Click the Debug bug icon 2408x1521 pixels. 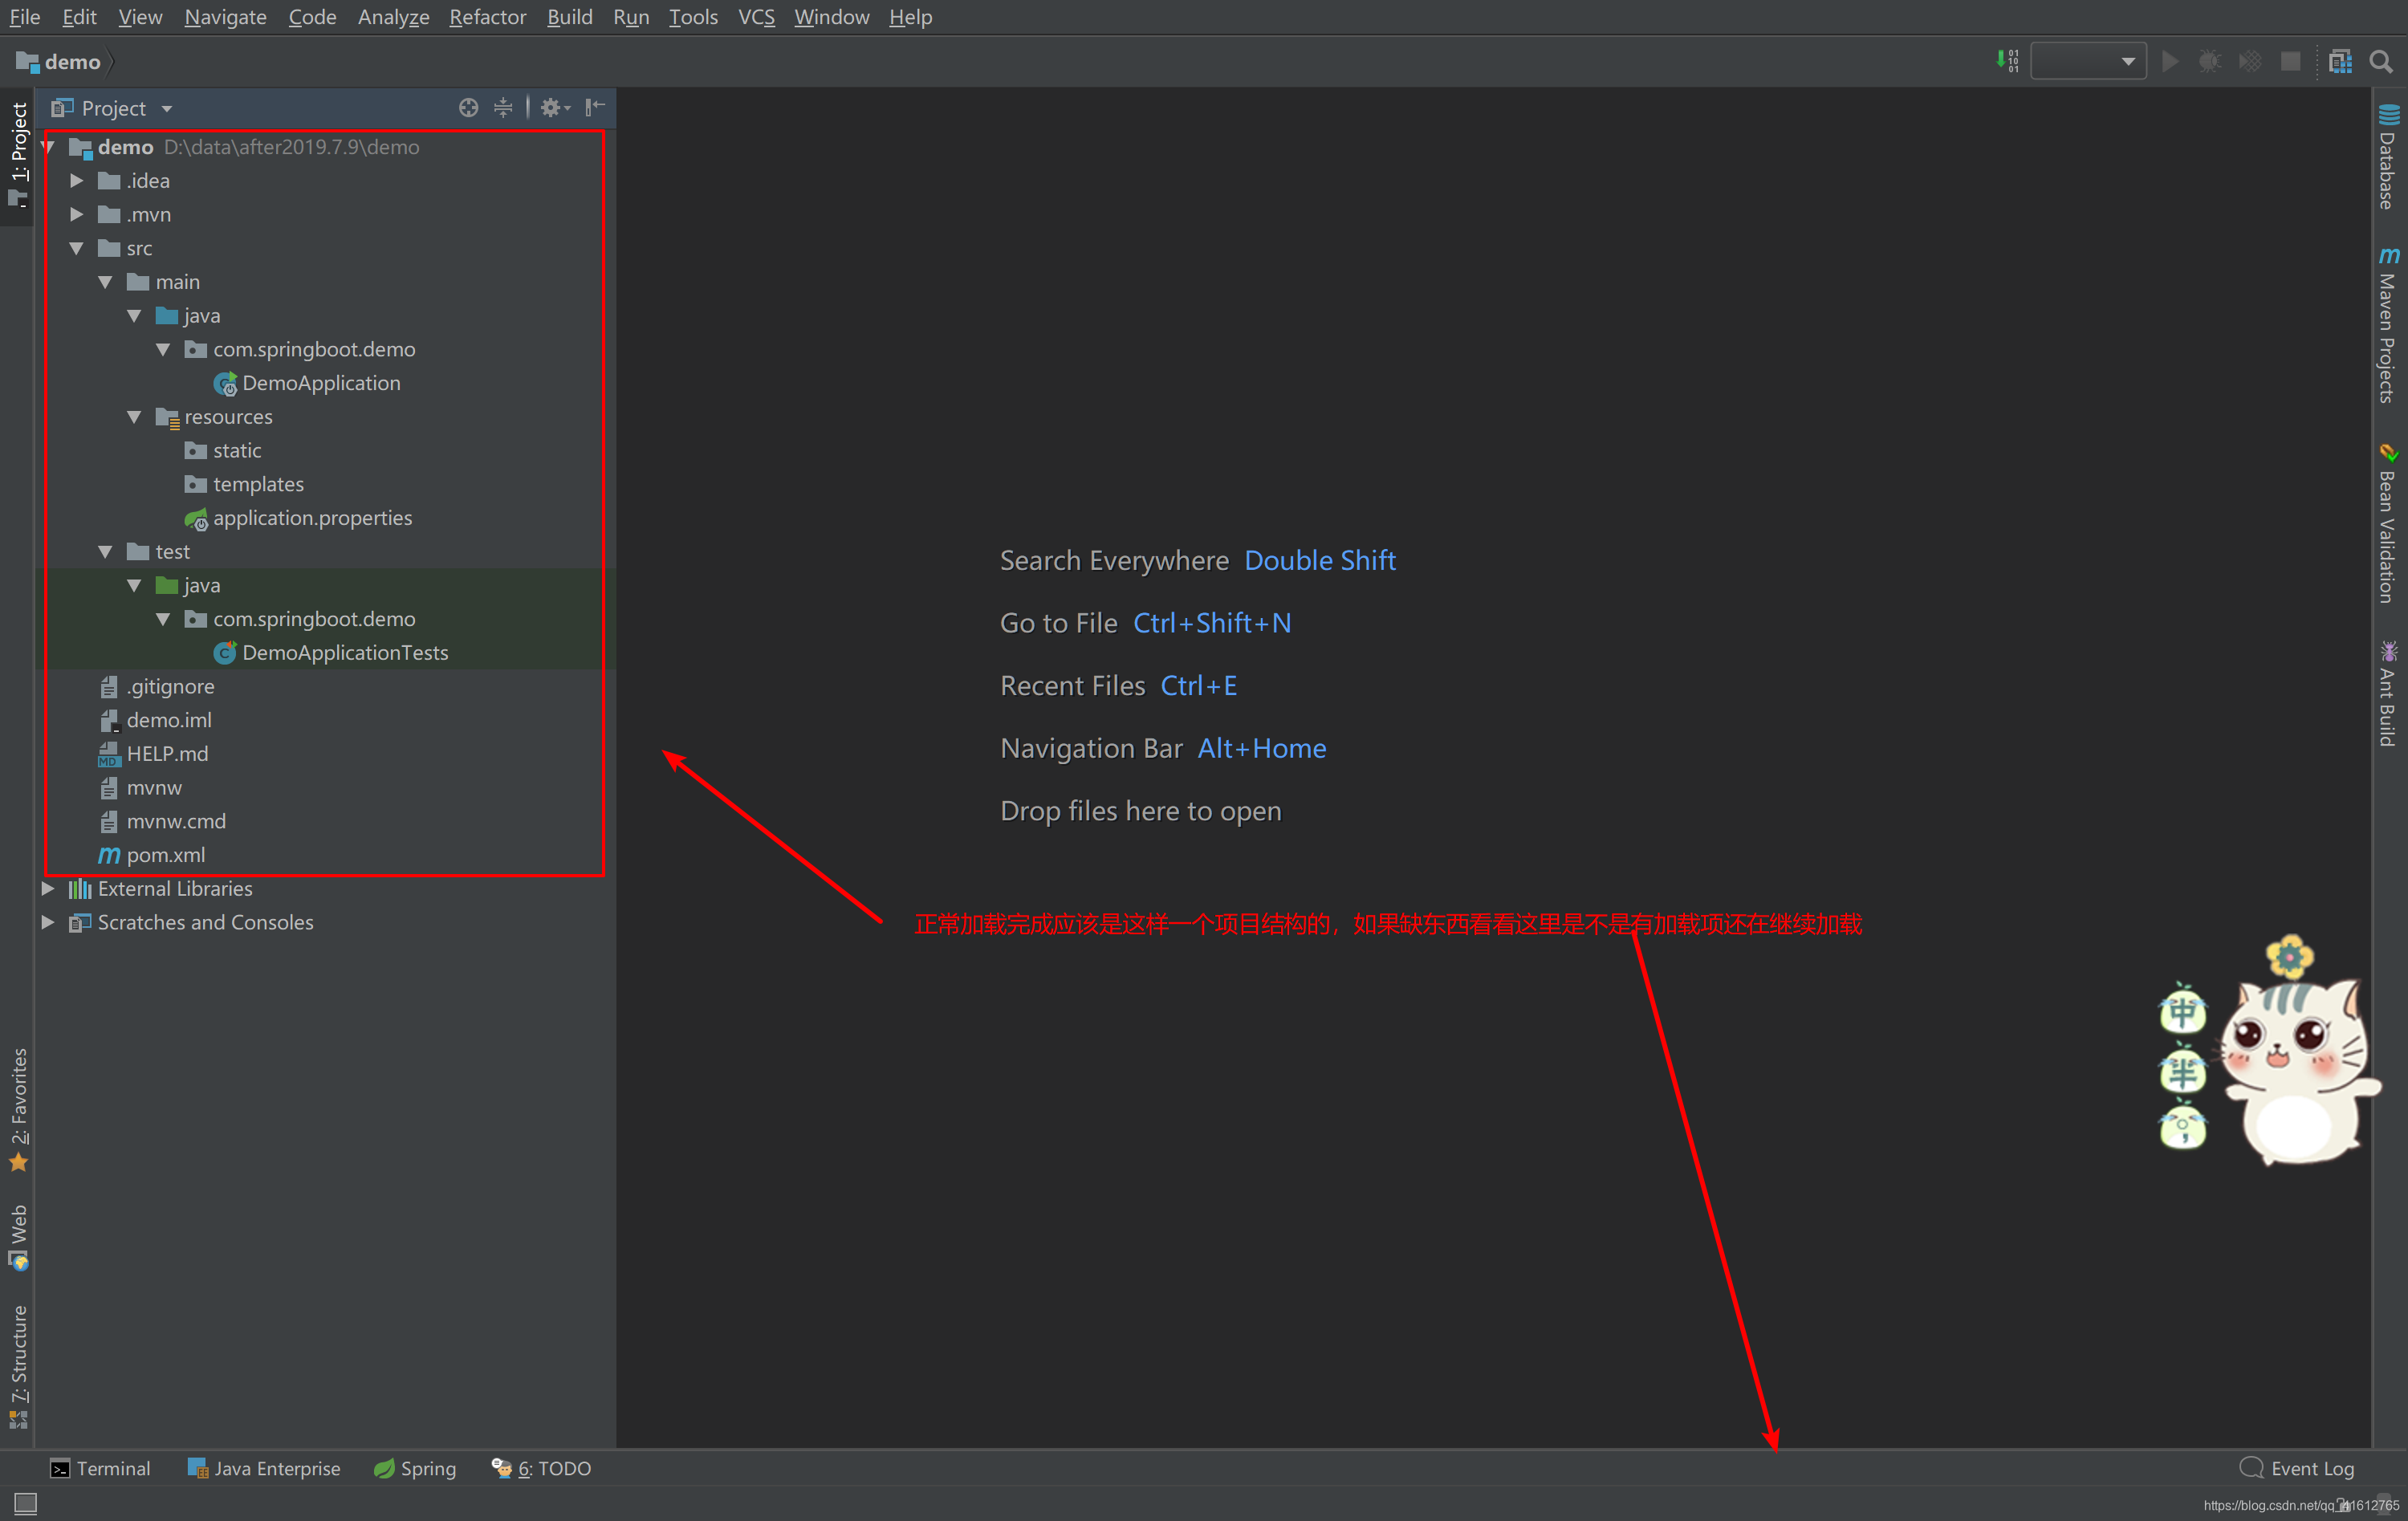point(2209,62)
